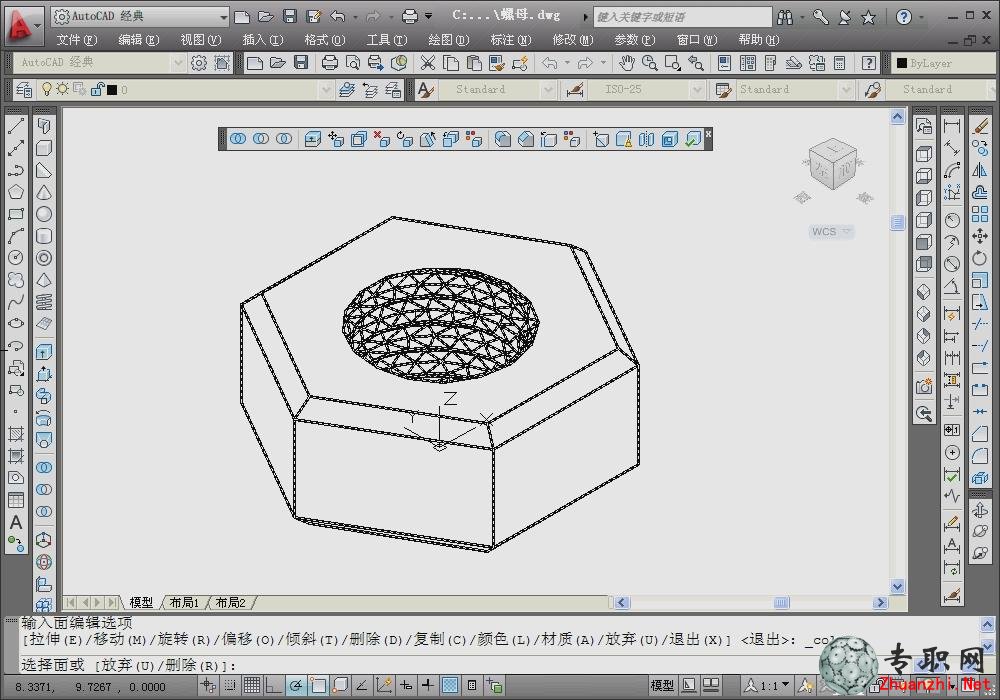The height and width of the screenshot is (700, 1000).
Task: Select the Box solid modeling tool
Action: coord(44,148)
